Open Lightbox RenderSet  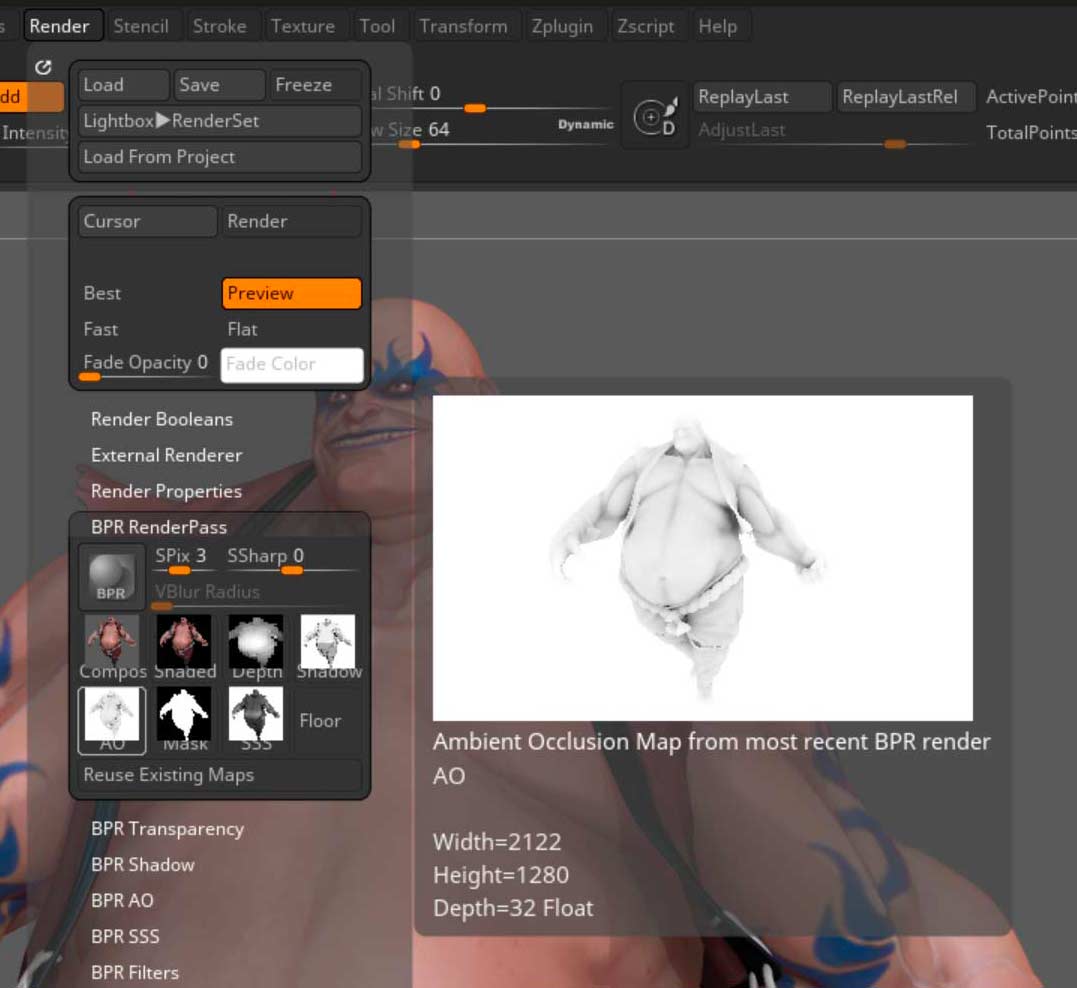coord(220,121)
